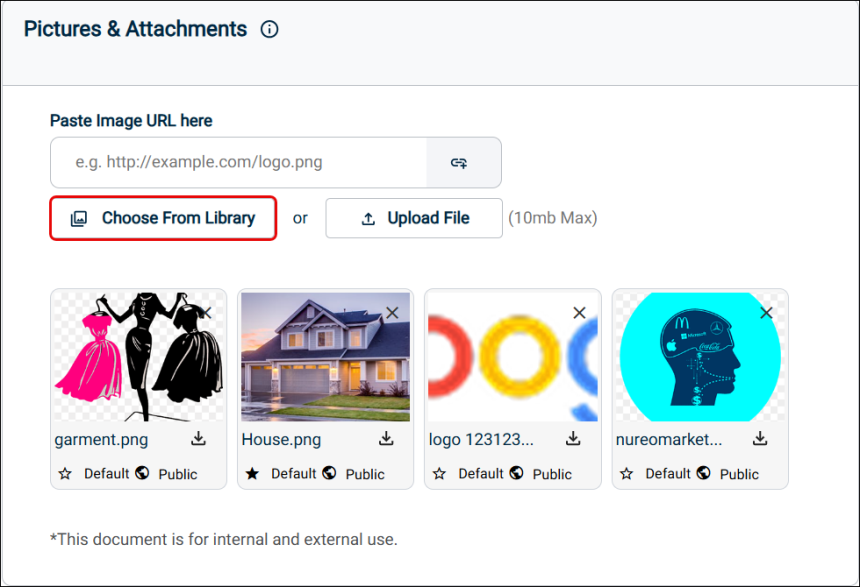Screen dimensions: 860x587
Task: Click the info icon beside Pictures & Attachments
Action: coord(269,30)
